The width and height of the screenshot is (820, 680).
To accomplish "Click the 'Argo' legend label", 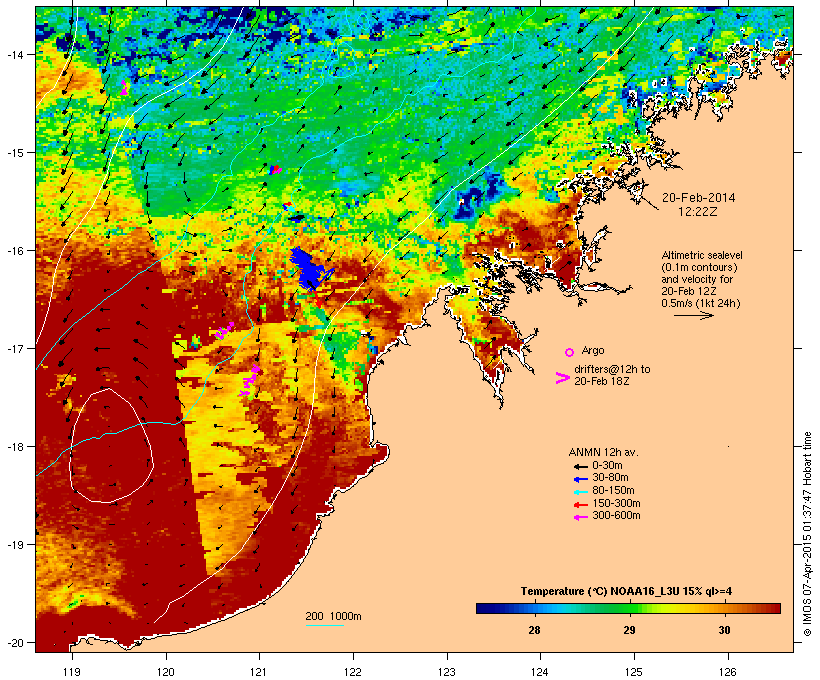I will [x=593, y=350].
